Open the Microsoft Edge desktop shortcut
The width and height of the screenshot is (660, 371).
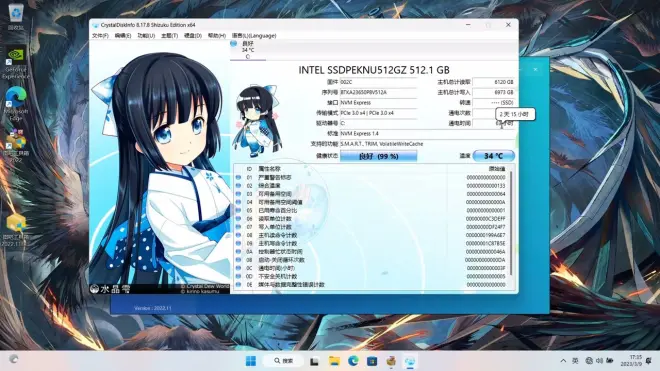tap(16, 105)
